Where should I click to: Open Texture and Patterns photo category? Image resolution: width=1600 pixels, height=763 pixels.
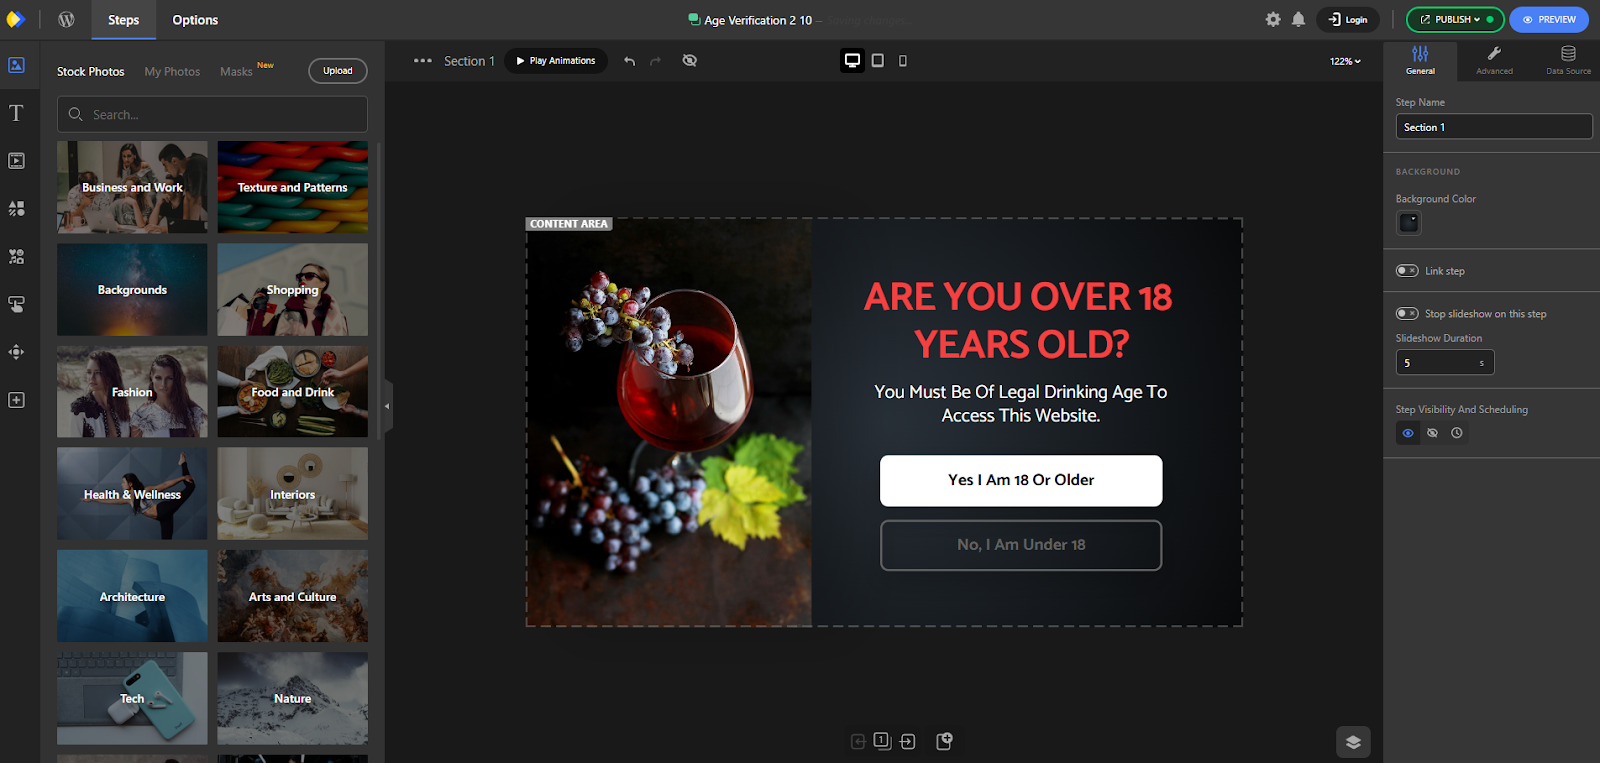(292, 187)
